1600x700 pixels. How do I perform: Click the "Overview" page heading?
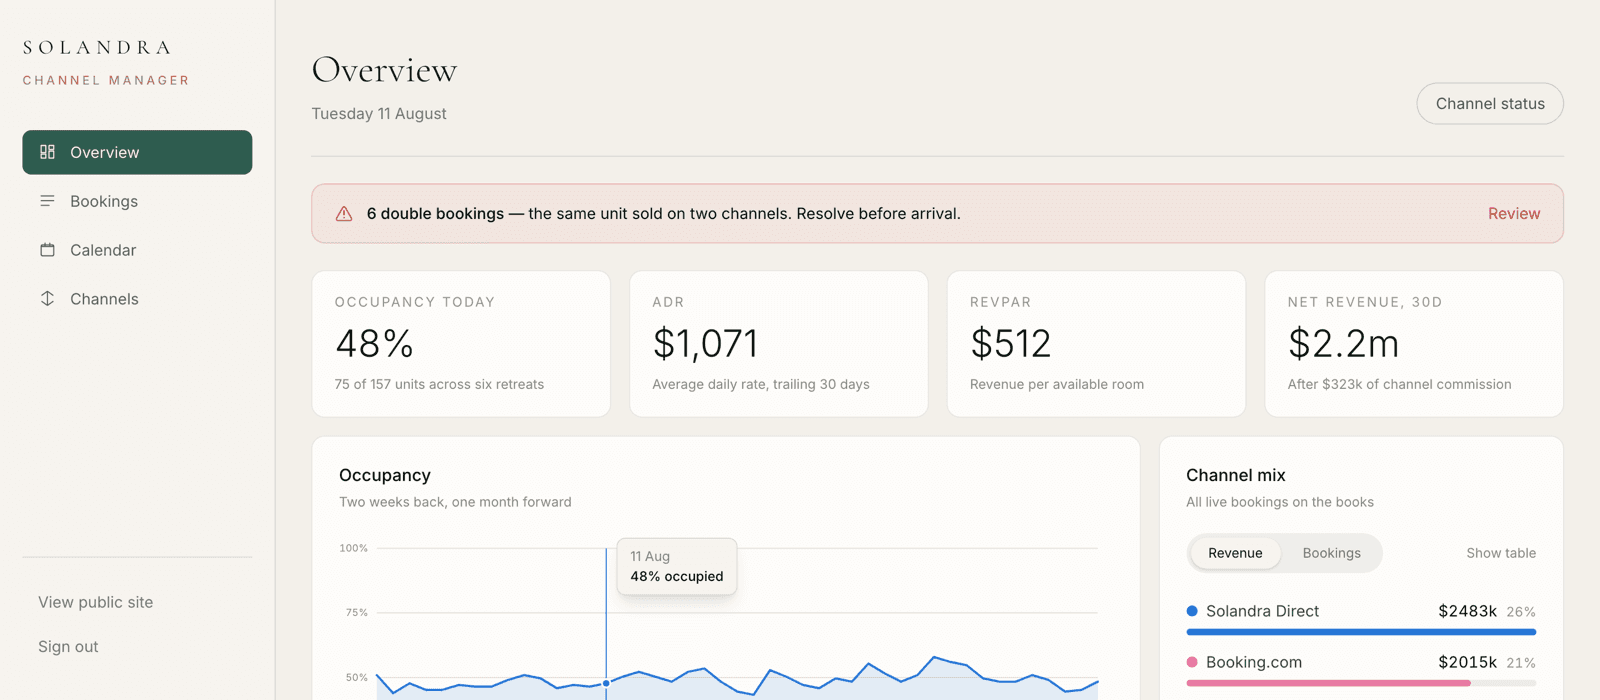click(x=384, y=70)
